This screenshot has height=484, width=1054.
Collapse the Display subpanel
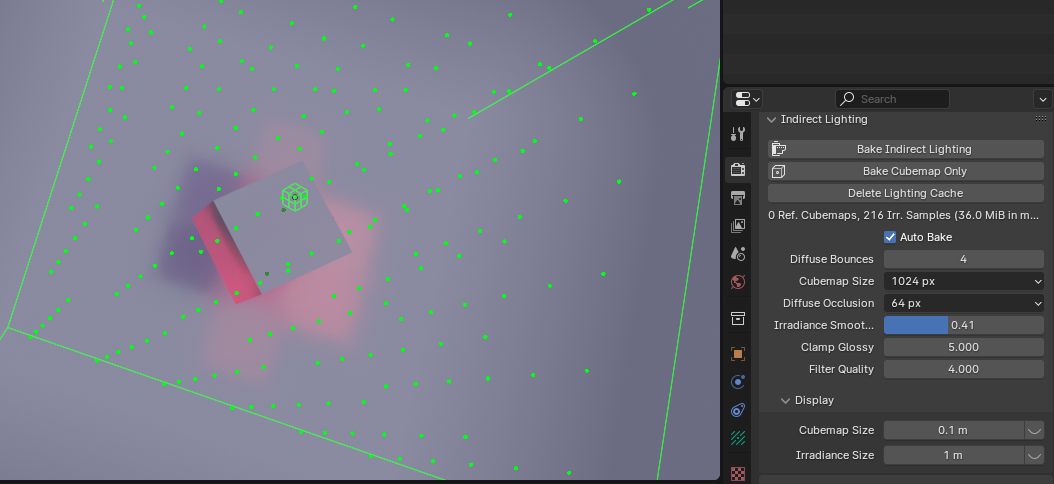coord(785,401)
